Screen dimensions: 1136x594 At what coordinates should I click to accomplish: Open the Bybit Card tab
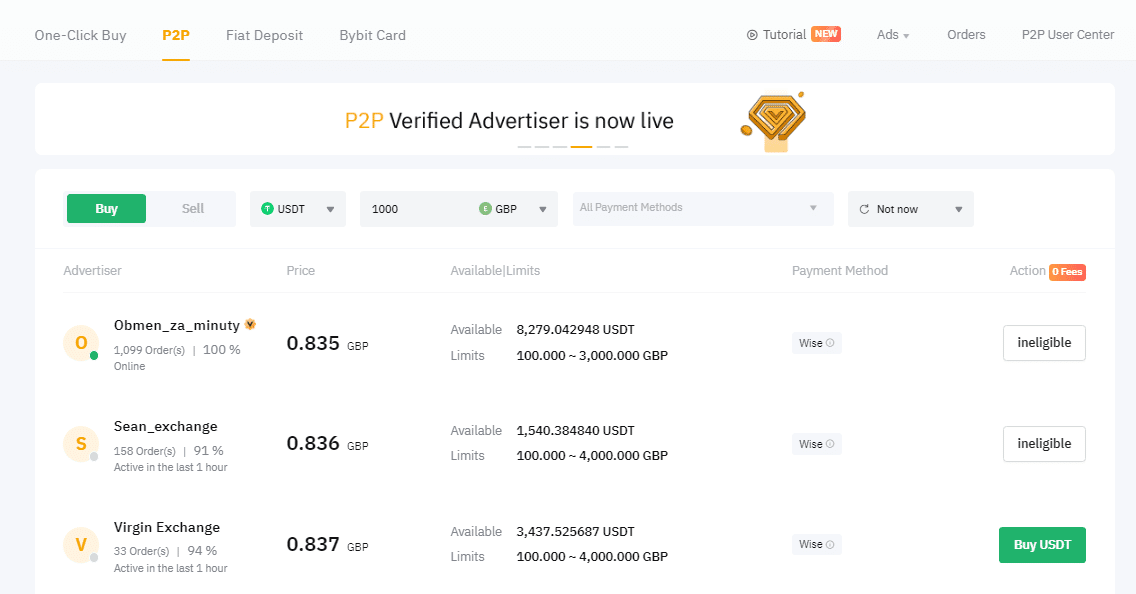click(x=372, y=35)
